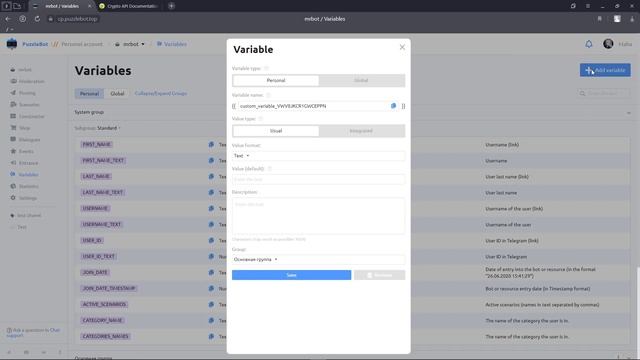Image resolution: width=640 pixels, height=360 pixels.
Task: Copy LAST_NAME variable icon
Action: coord(211,176)
